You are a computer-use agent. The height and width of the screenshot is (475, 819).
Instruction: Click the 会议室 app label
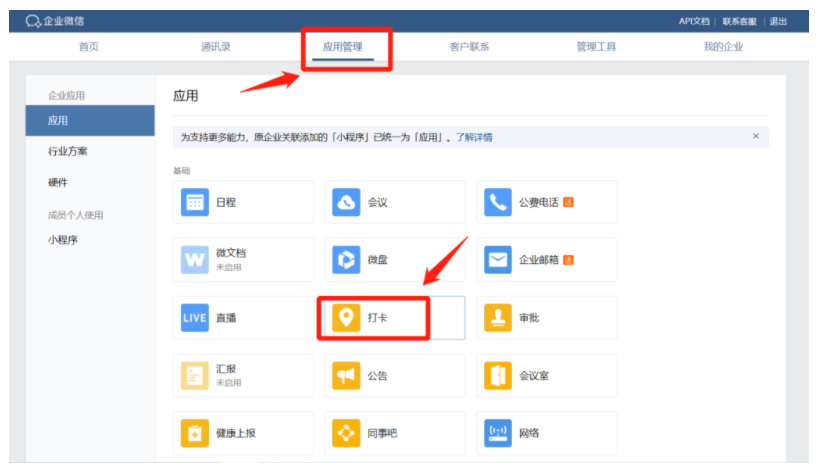[x=534, y=375]
